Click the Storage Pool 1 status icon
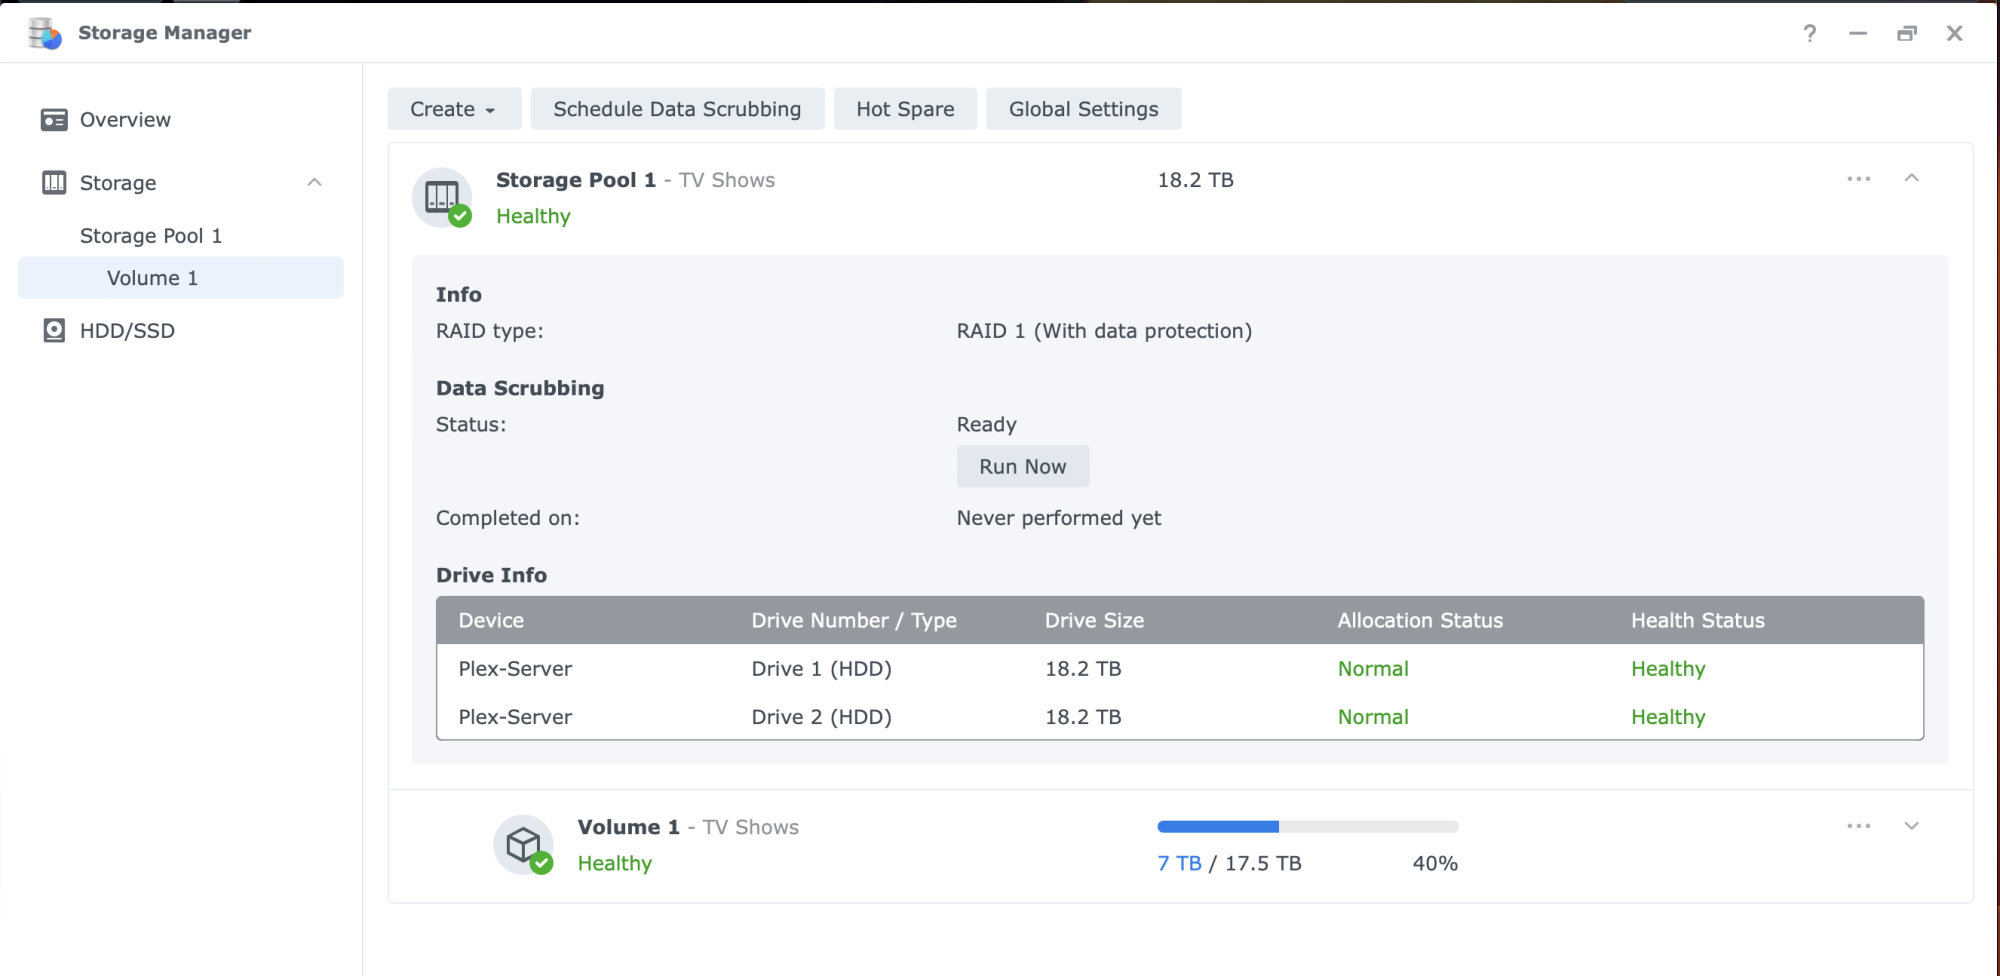Image resolution: width=2000 pixels, height=976 pixels. pyautogui.click(x=442, y=197)
